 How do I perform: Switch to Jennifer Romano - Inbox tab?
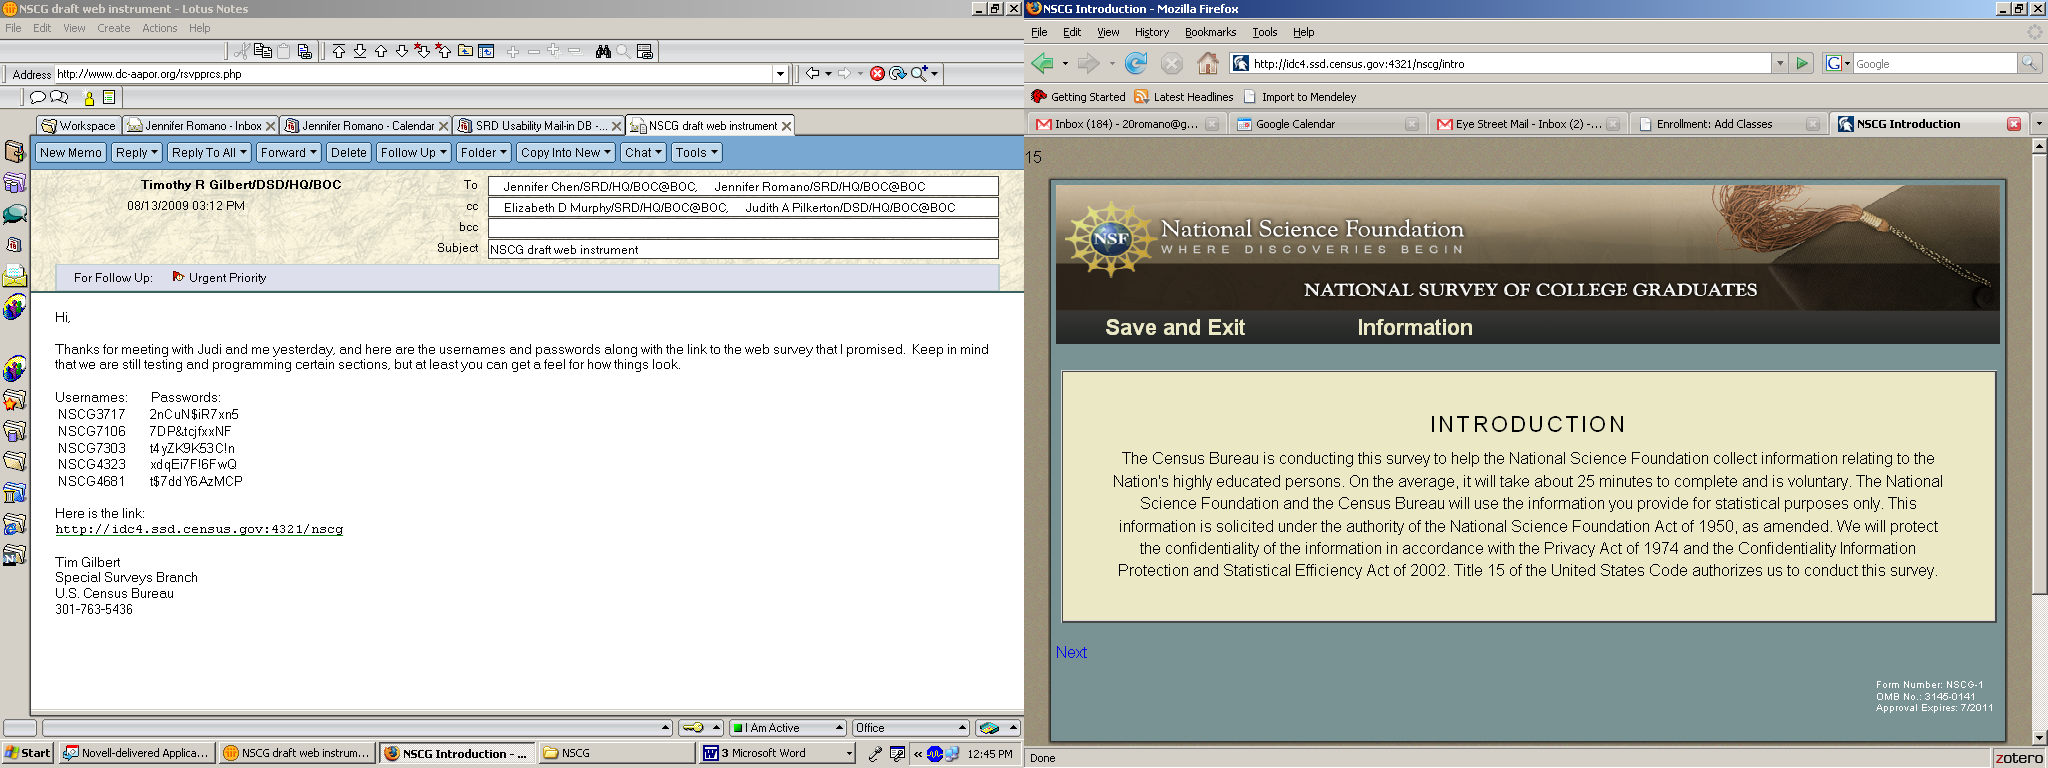201,126
